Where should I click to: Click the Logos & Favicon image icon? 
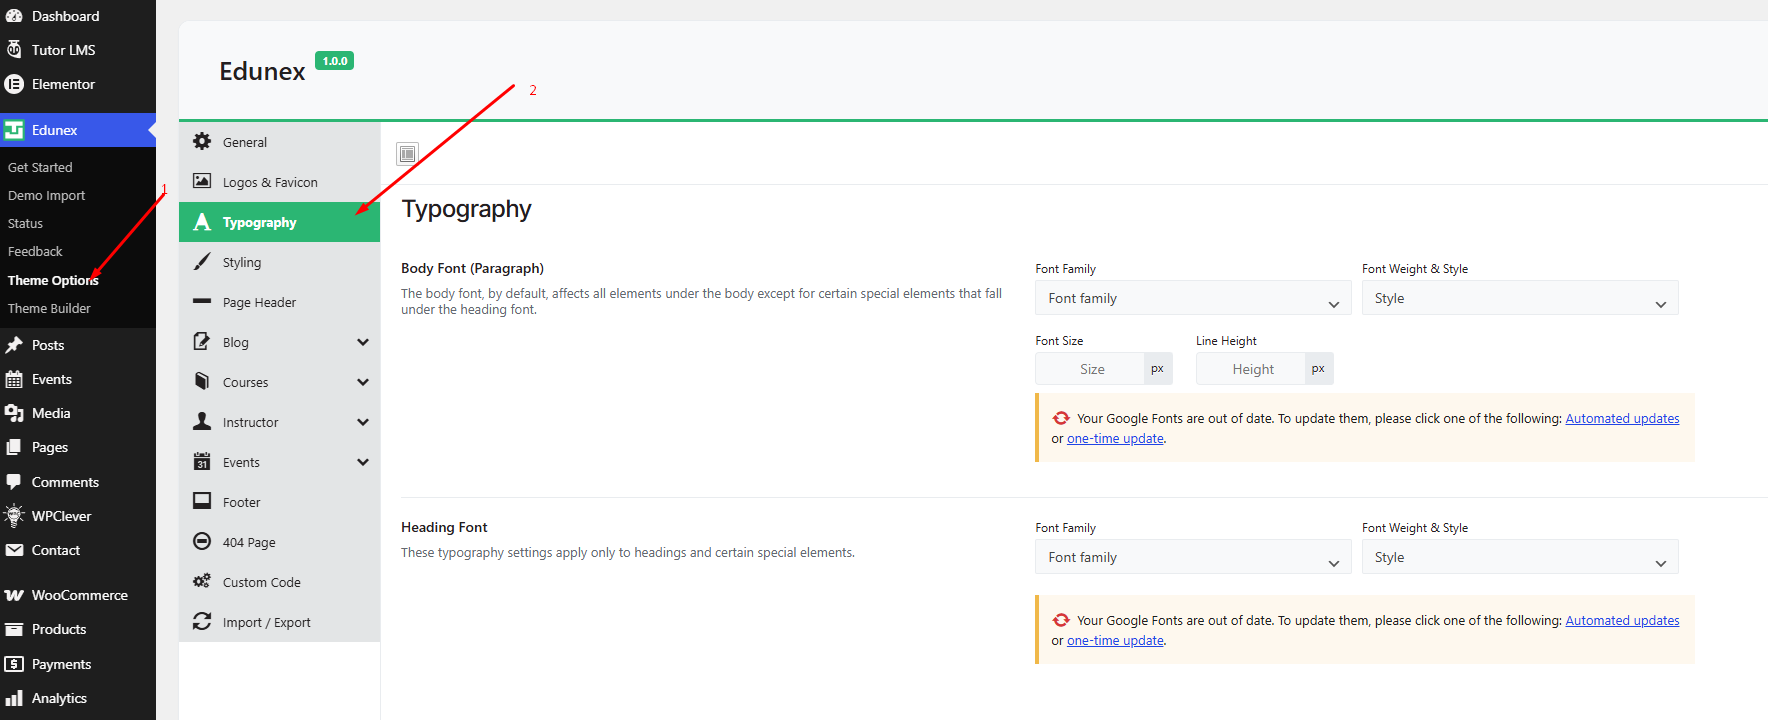pyautogui.click(x=202, y=181)
